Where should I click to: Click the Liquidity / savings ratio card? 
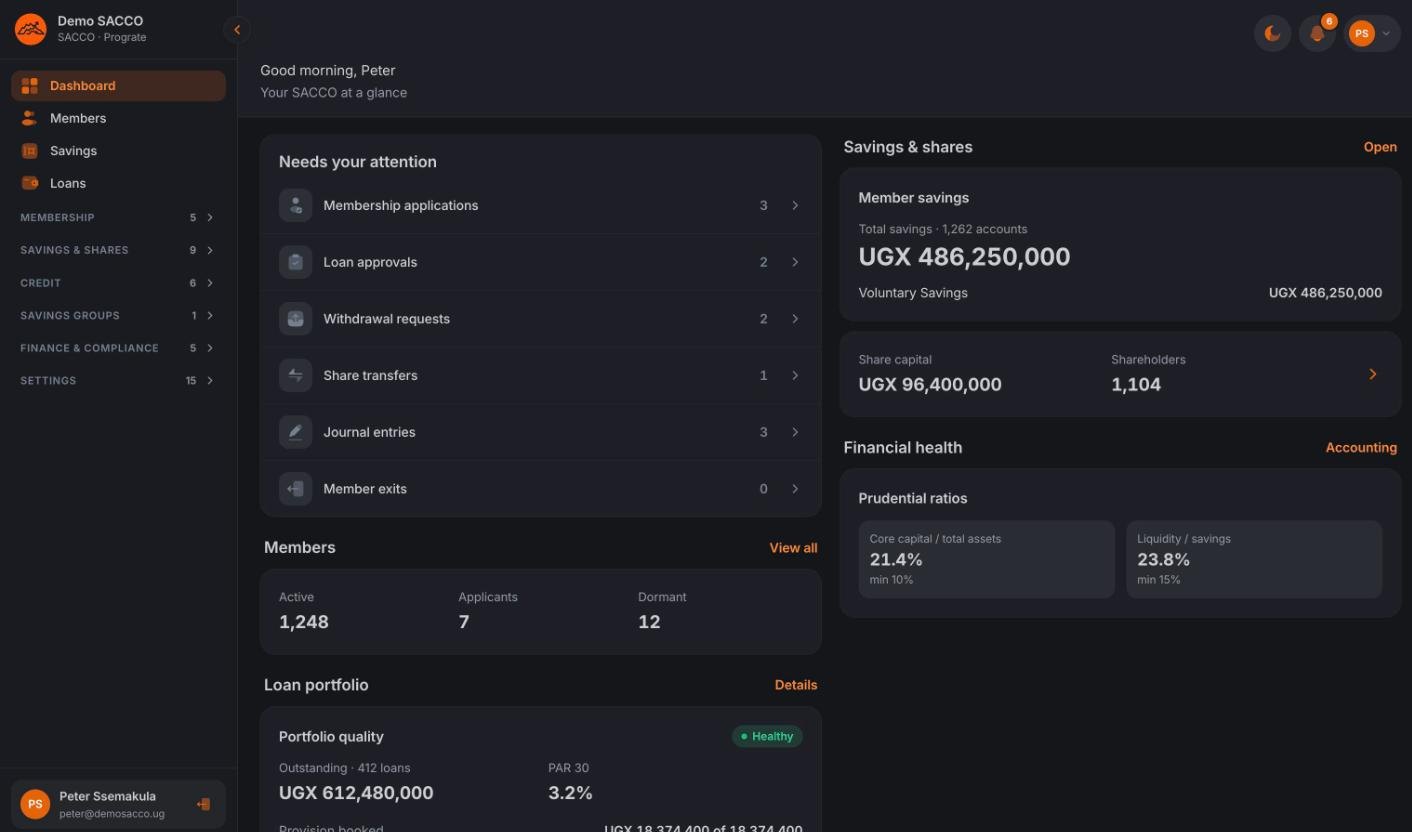click(x=1254, y=559)
